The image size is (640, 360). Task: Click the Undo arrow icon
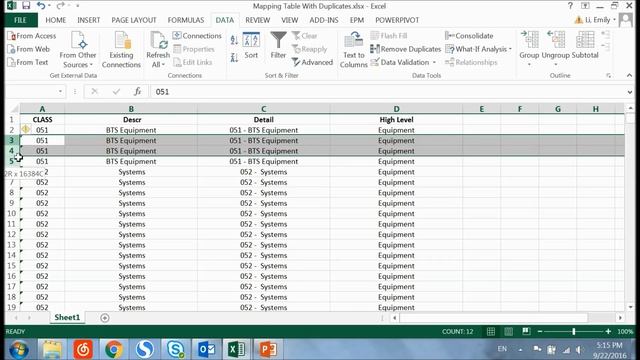point(40,6)
